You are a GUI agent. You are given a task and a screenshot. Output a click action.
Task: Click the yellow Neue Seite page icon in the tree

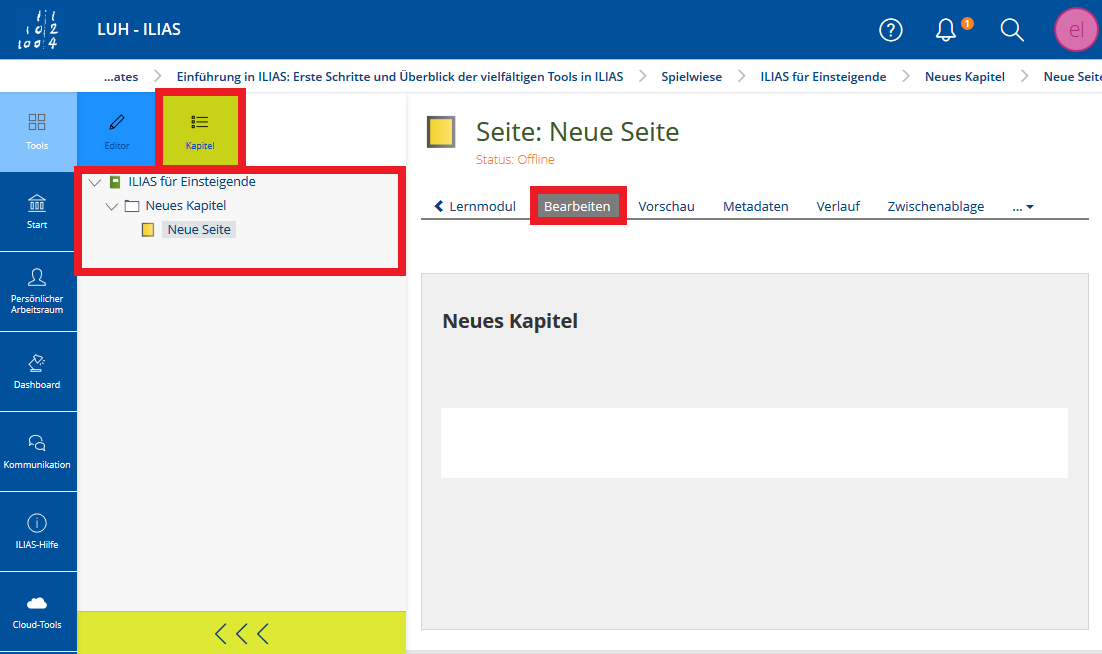click(x=148, y=230)
